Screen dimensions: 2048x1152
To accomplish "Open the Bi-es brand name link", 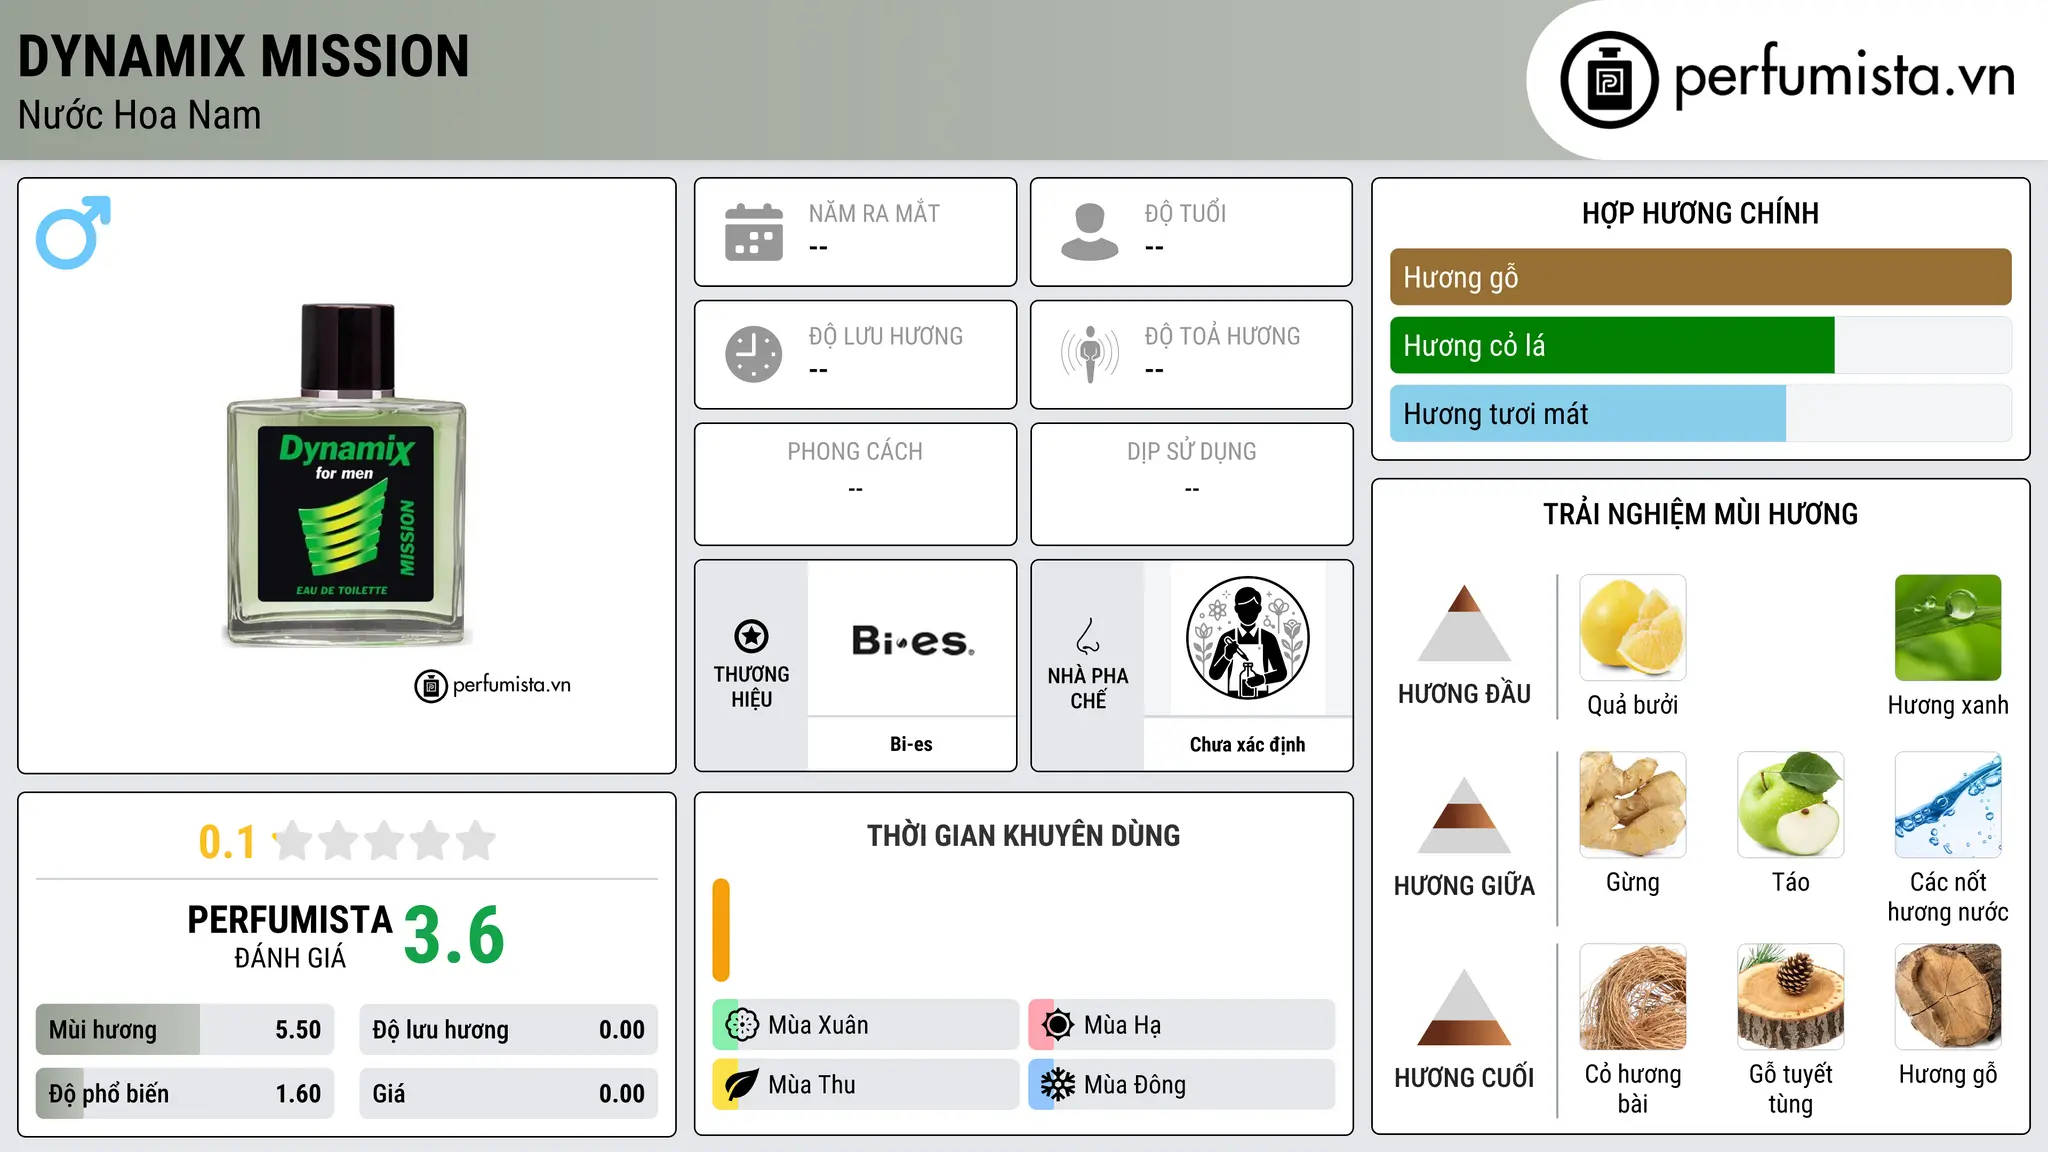I will [911, 744].
